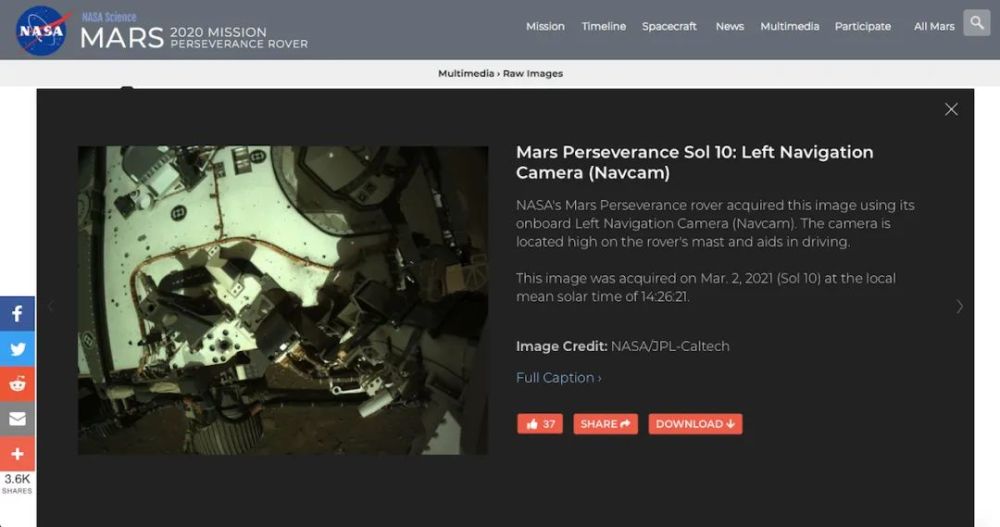Click the 3.6K shares counter
Viewport: 1000px width, 527px height.
pyautogui.click(x=17, y=484)
